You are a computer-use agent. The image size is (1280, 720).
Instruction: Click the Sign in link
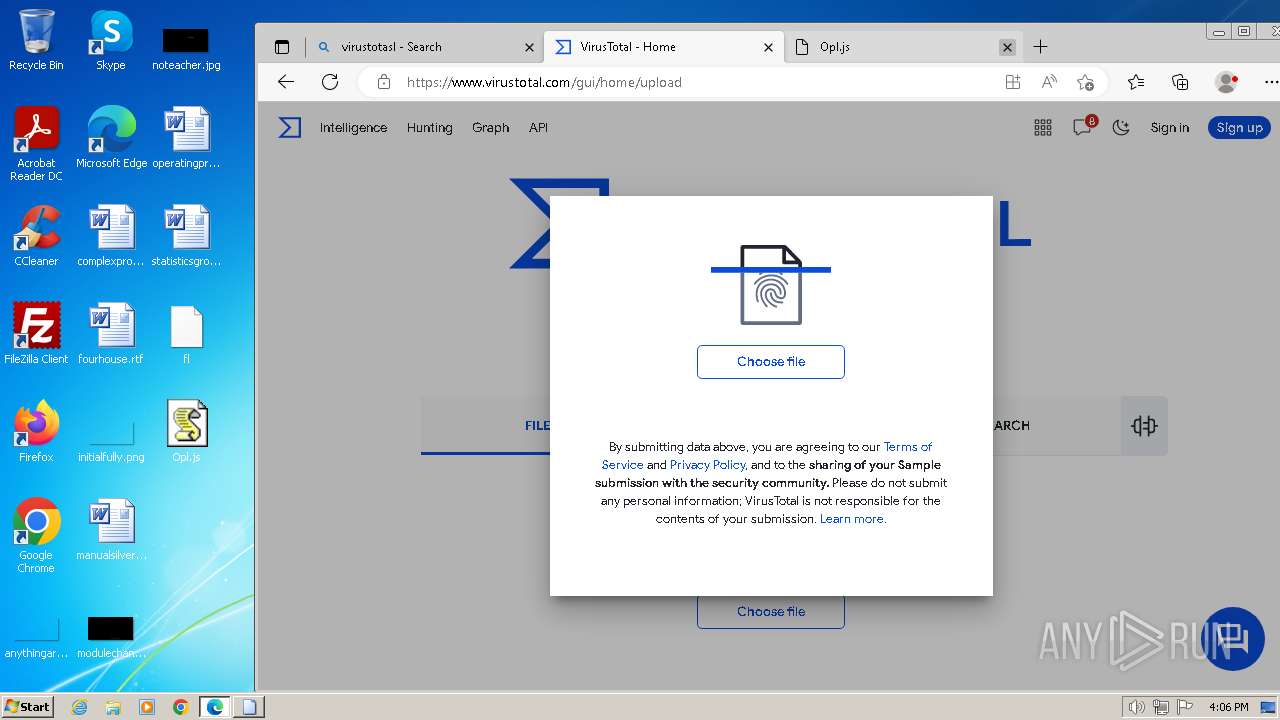(x=1169, y=128)
